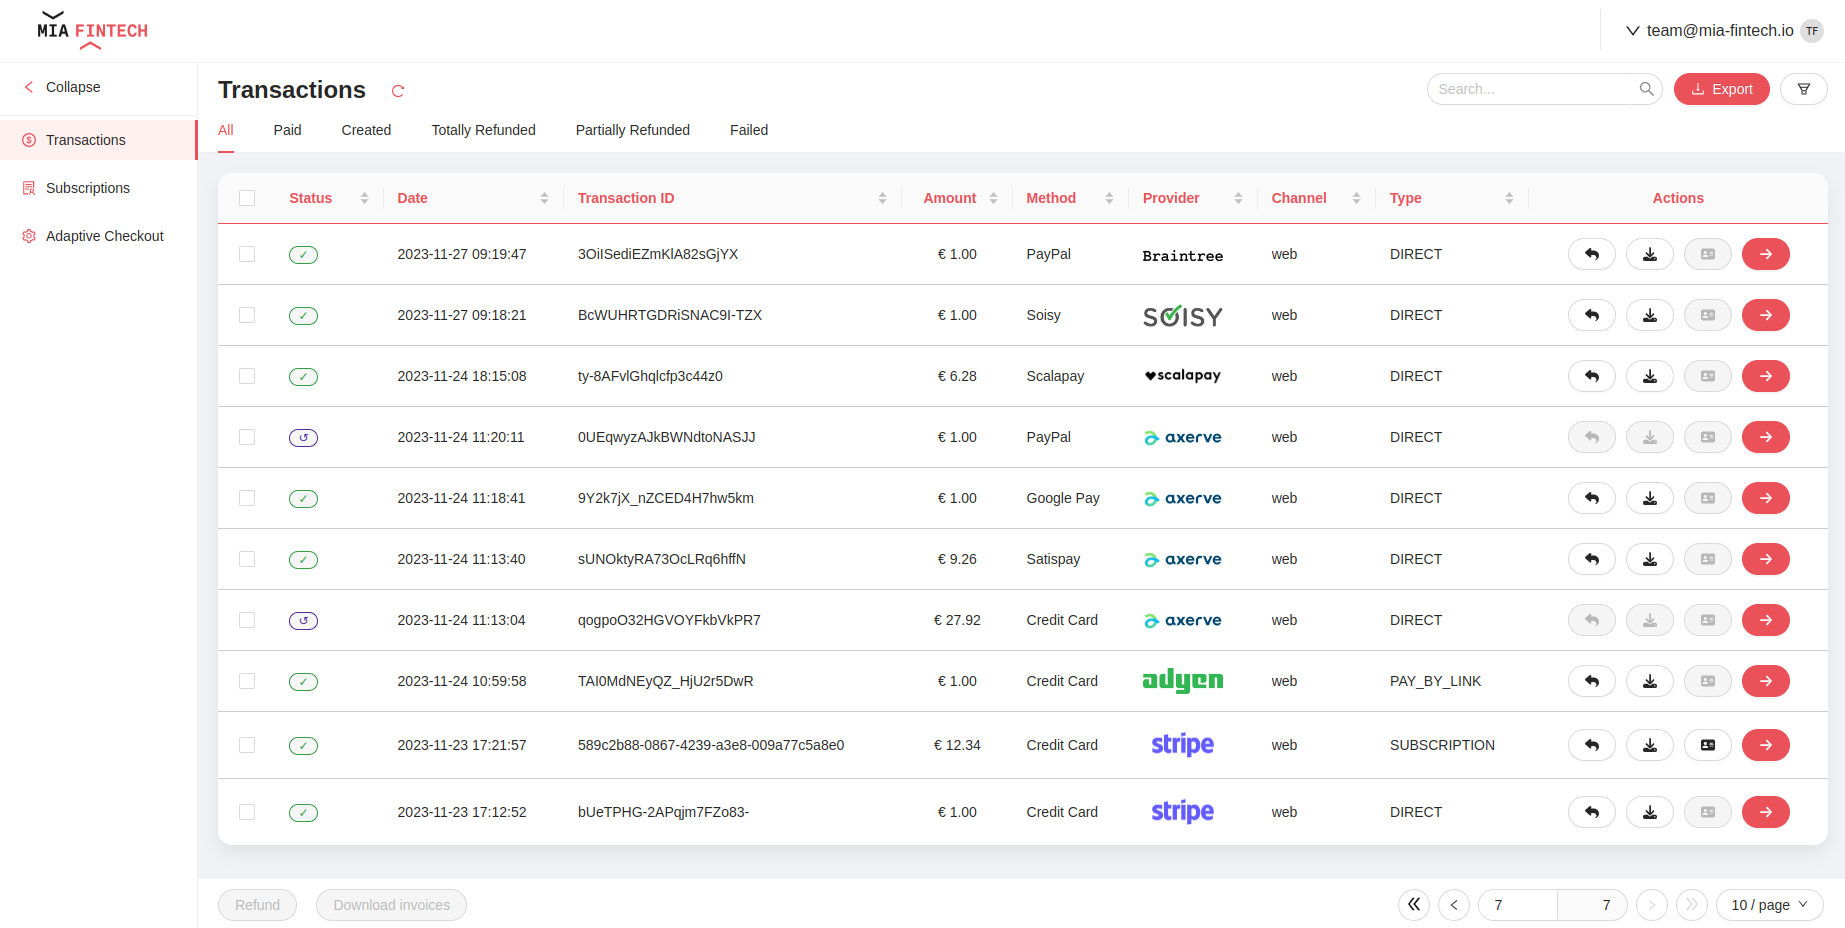
Task: Open the Adaptive Checkout gear icon
Action: 29,236
